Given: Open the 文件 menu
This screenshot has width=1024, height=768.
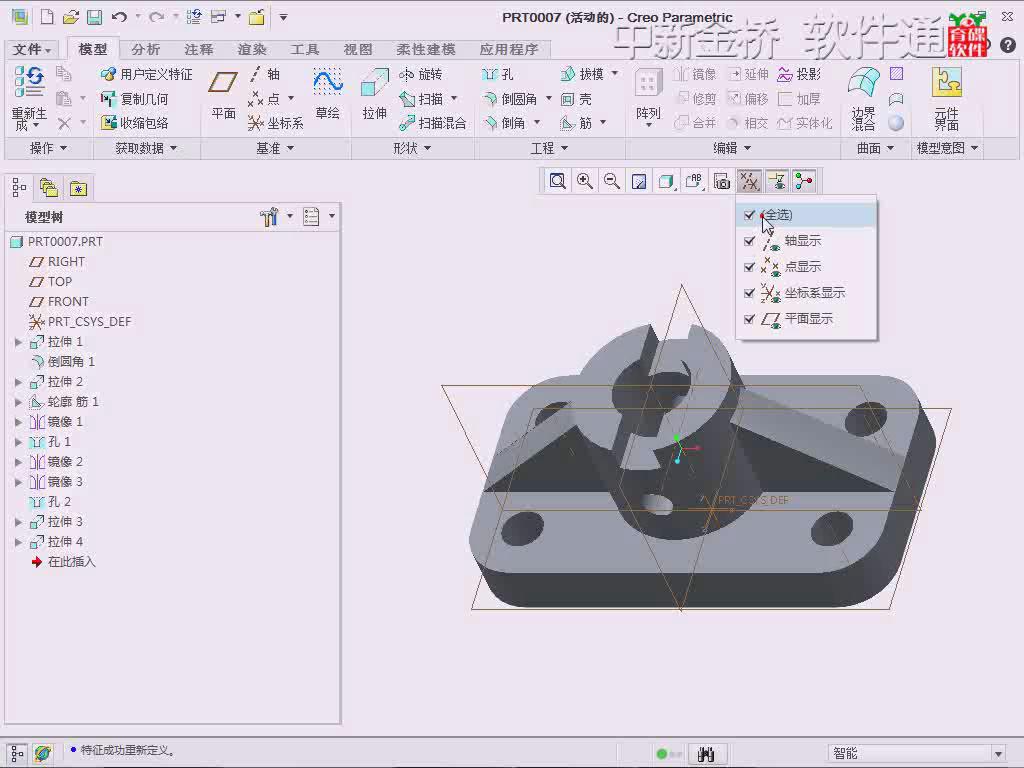Looking at the screenshot, I should [x=31, y=49].
